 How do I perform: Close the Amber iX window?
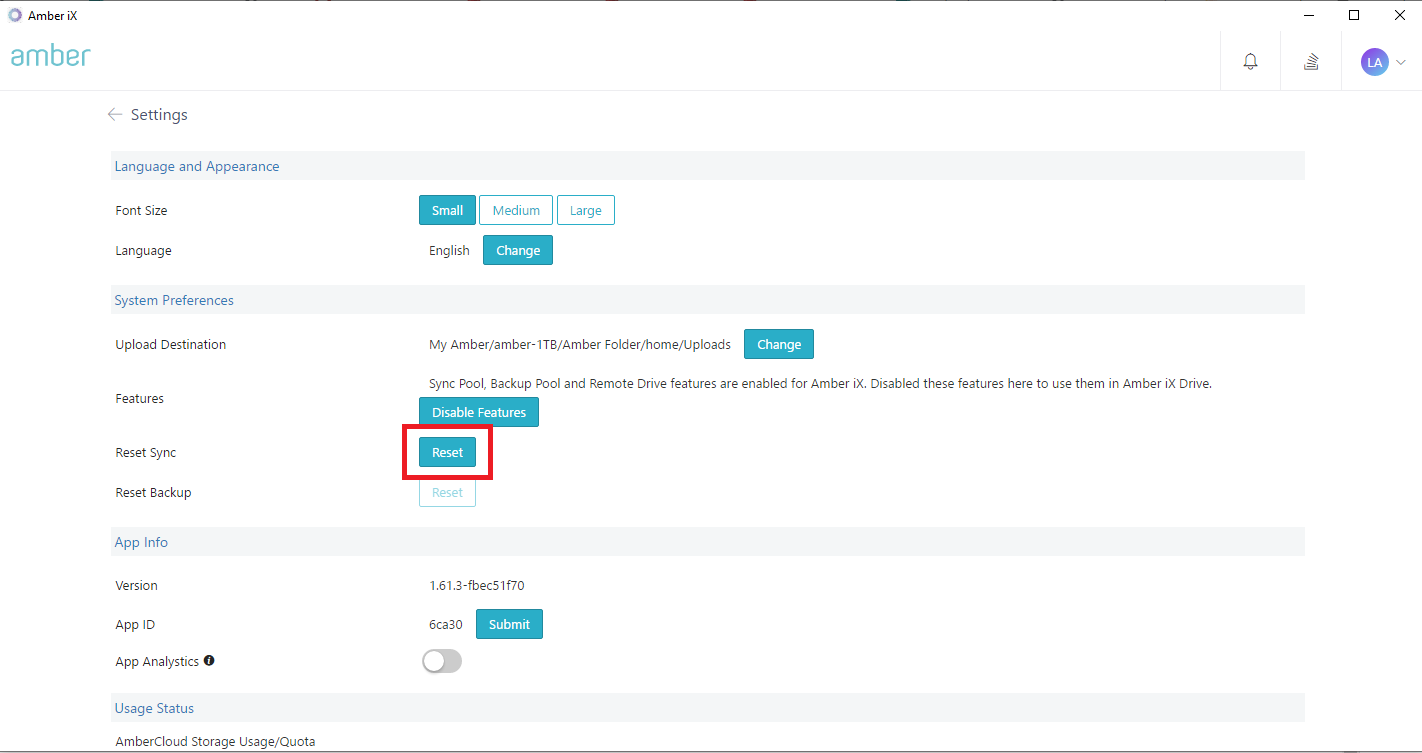1400,15
